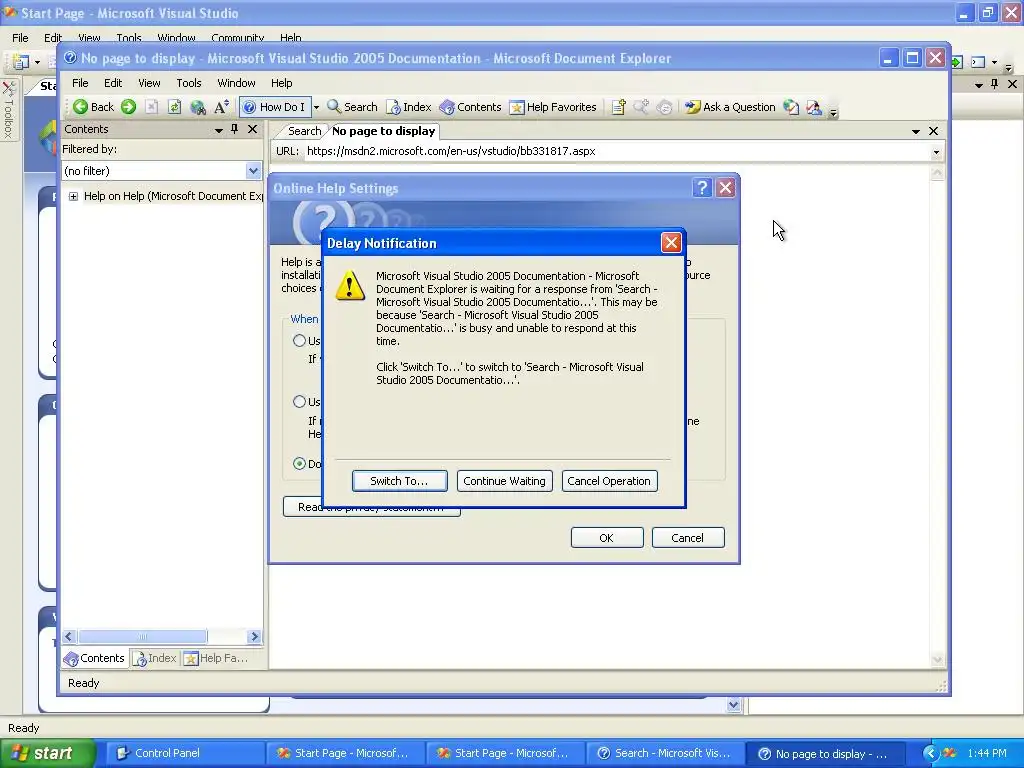Viewport: 1024px width, 768px height.
Task: Click the globe Home icon in toolbar
Action: click(x=198, y=107)
